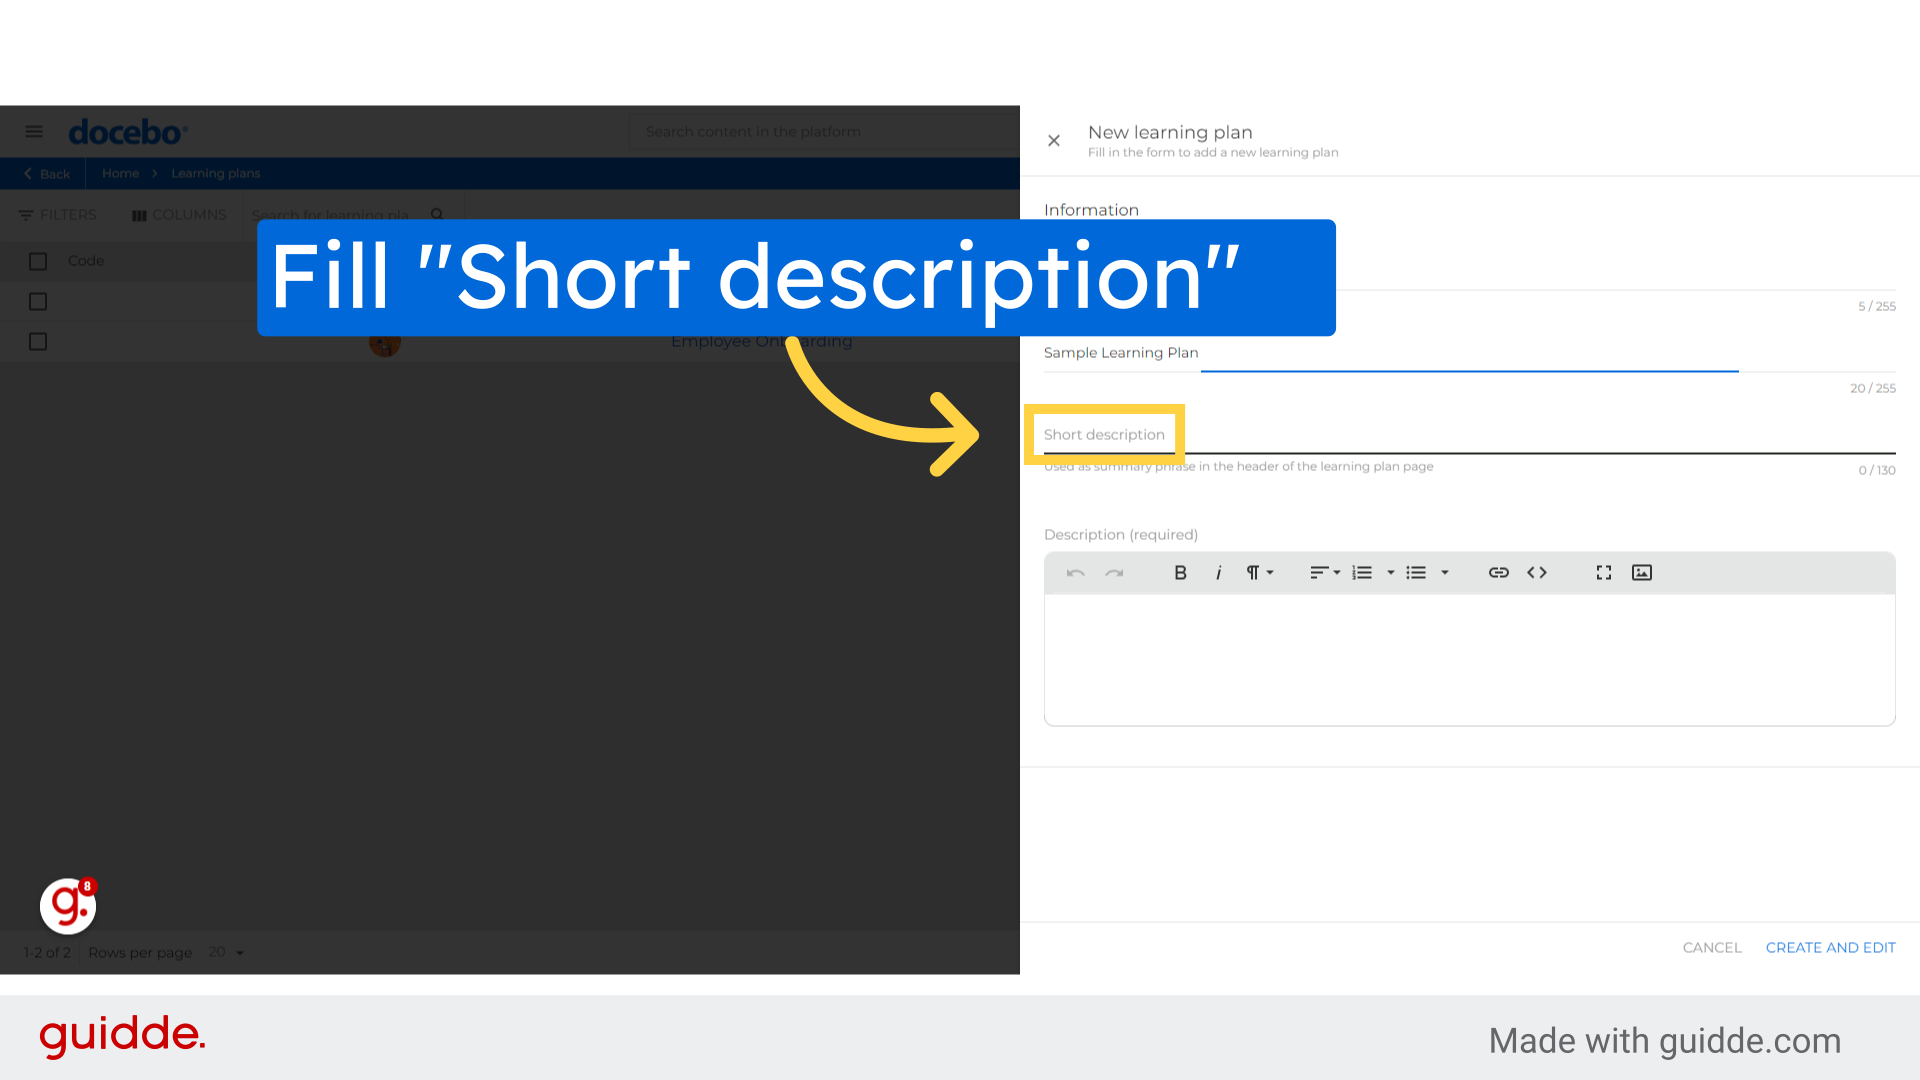Check the second learning plan row checkbox
This screenshot has height=1080, width=1920.
coord(37,301)
